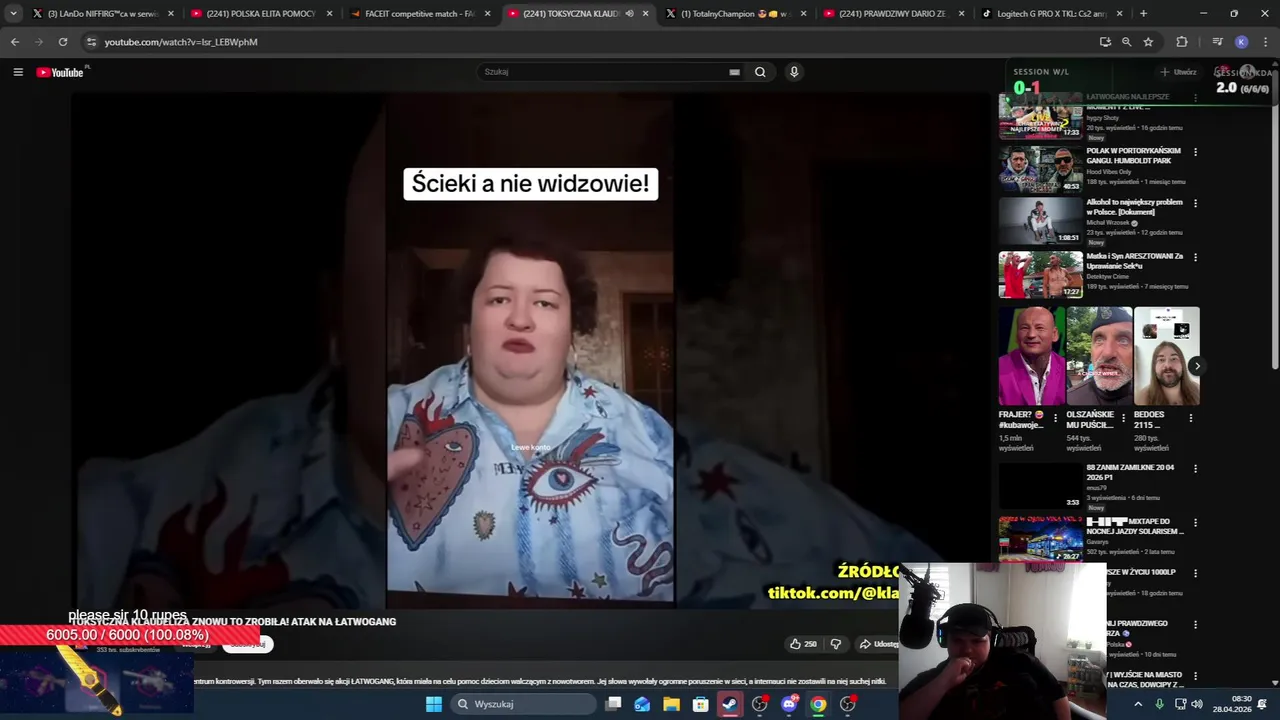Open Hood Vibes Only channel link
This screenshot has height=720, width=1280.
[x=1111, y=171]
